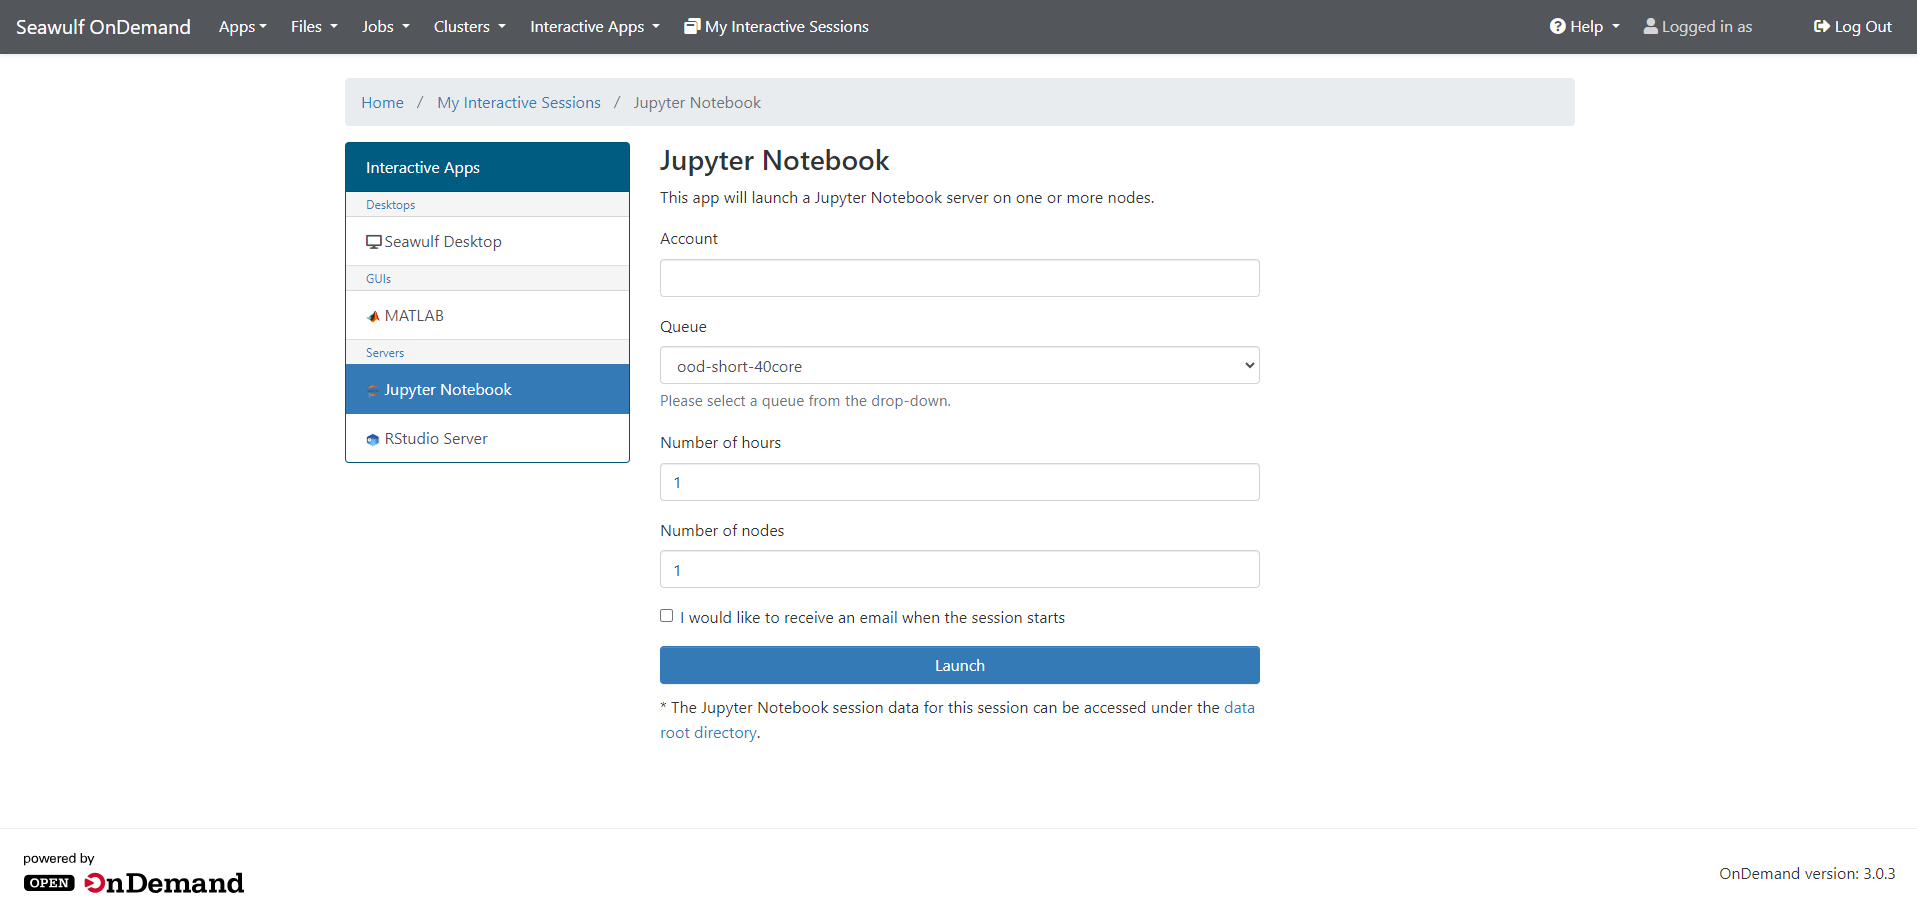Click 'Please select a queue' help text
This screenshot has height=913, width=1917.
pyautogui.click(x=805, y=401)
